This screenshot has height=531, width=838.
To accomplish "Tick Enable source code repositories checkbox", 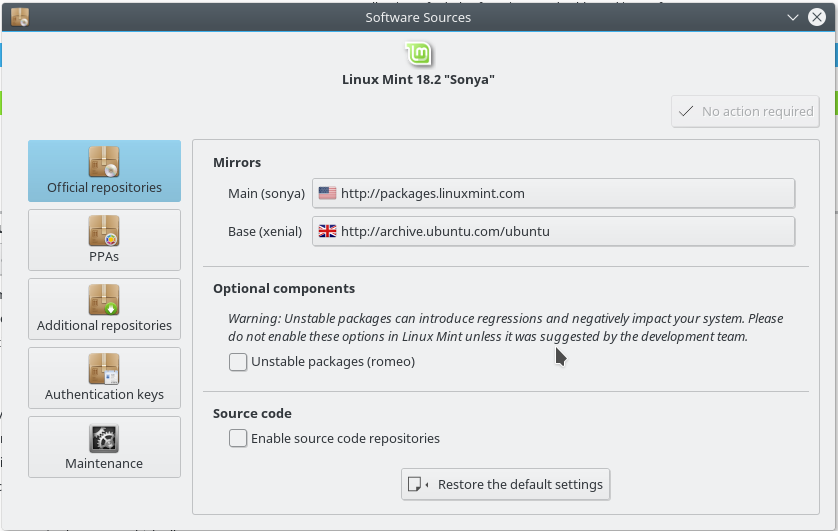I will click(238, 438).
